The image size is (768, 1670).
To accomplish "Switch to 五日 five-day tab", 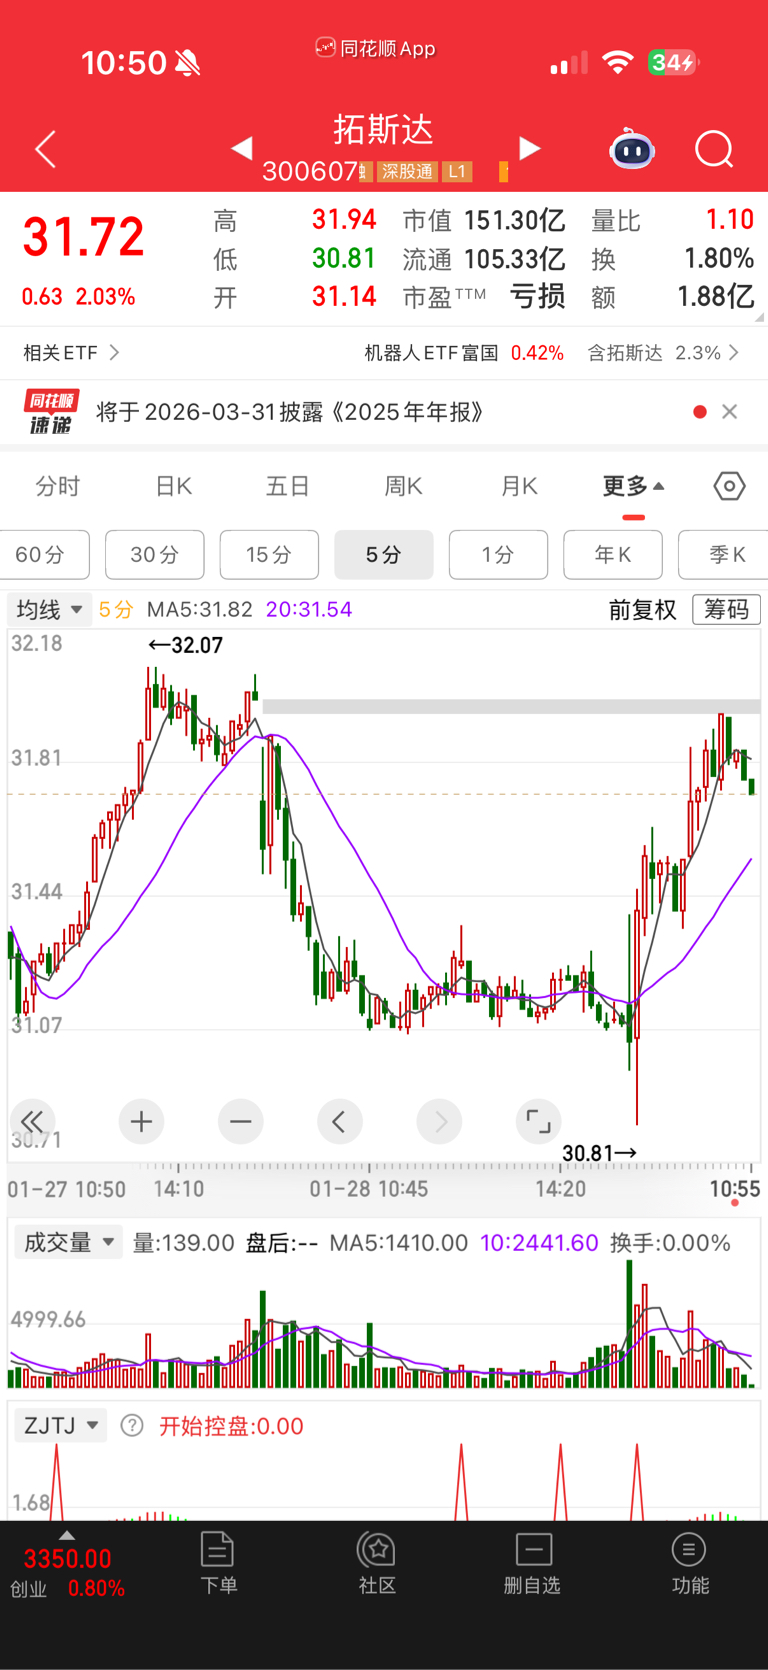I will [288, 486].
